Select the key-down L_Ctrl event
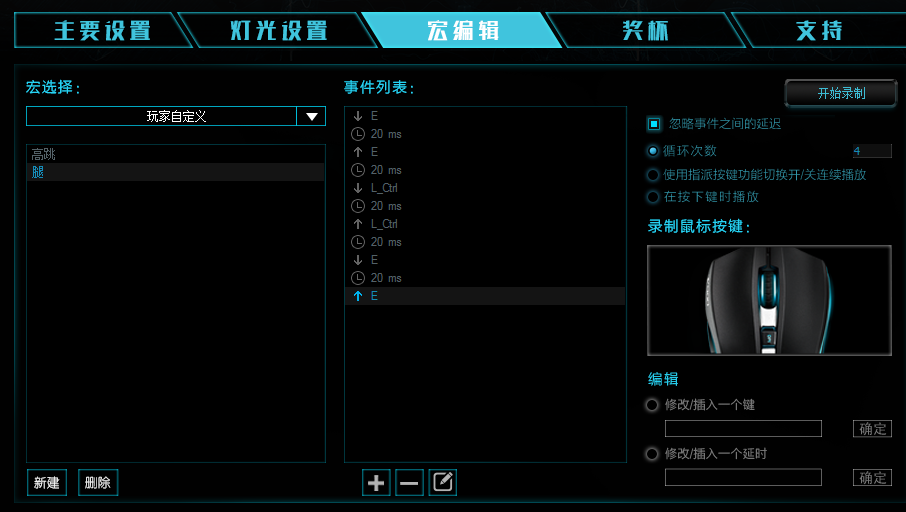This screenshot has width=906, height=512. coord(485,188)
